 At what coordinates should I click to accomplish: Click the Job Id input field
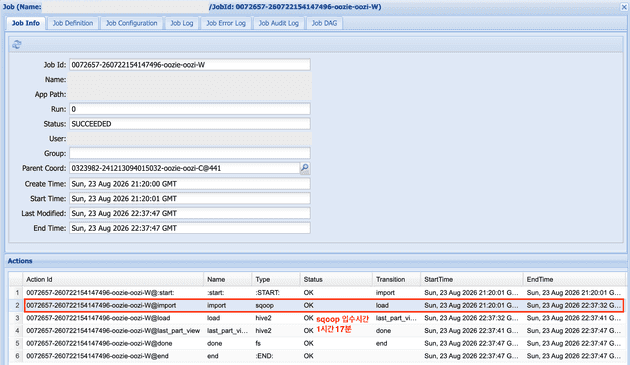(x=190, y=65)
